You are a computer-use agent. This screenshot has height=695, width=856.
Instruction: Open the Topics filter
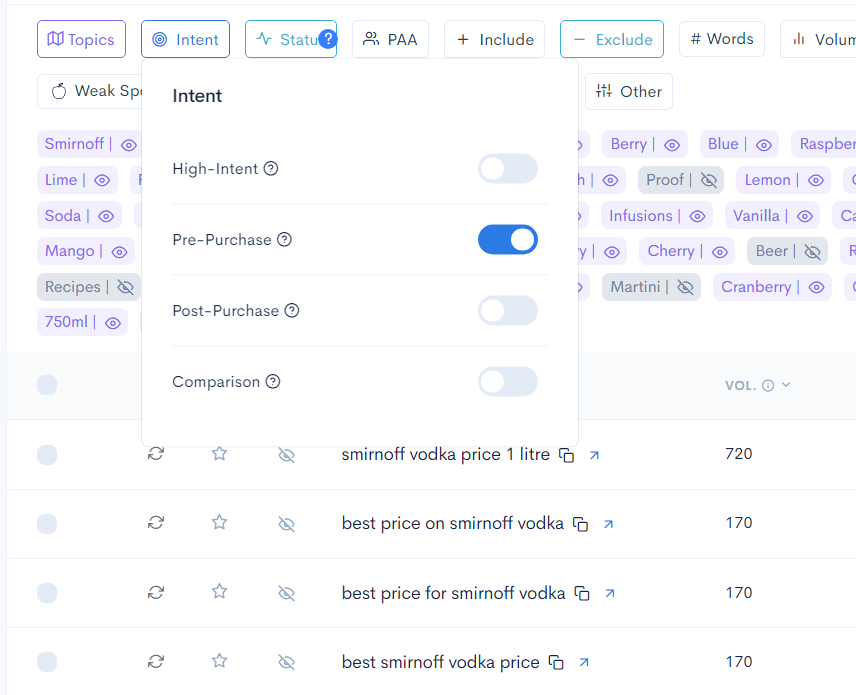pyautogui.click(x=81, y=40)
